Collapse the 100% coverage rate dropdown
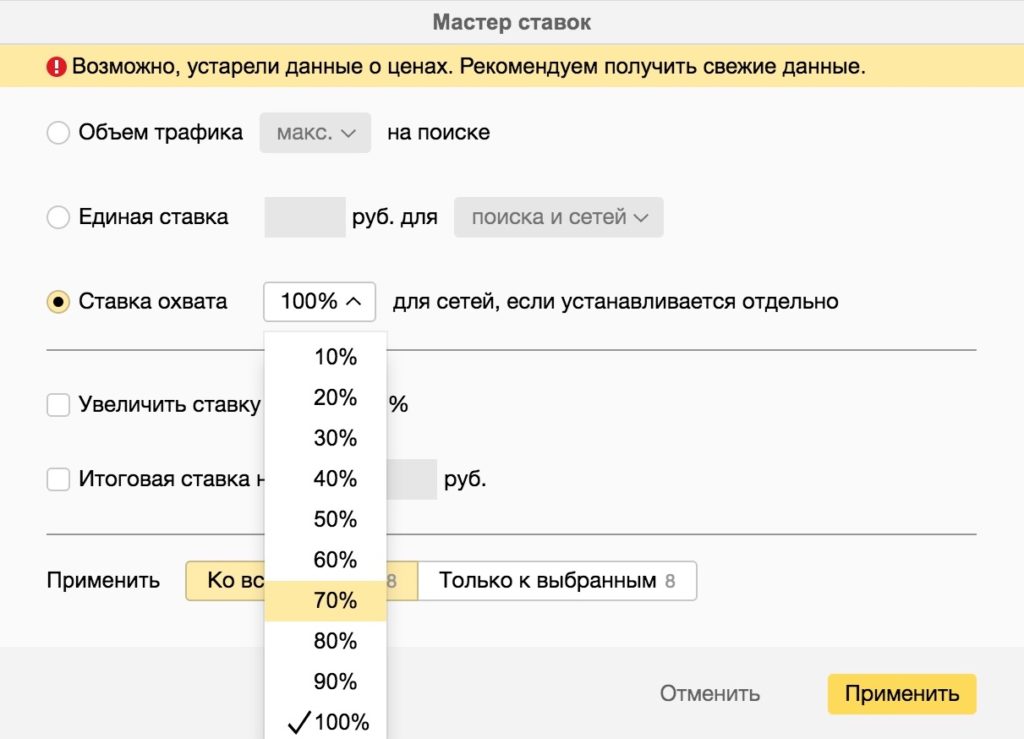1024x739 pixels. coord(320,302)
